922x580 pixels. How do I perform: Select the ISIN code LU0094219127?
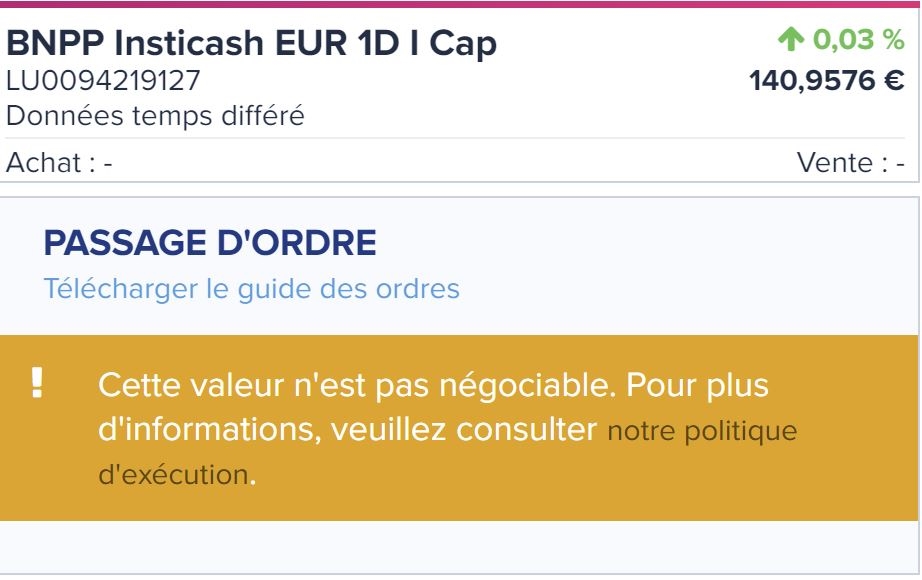pos(103,81)
